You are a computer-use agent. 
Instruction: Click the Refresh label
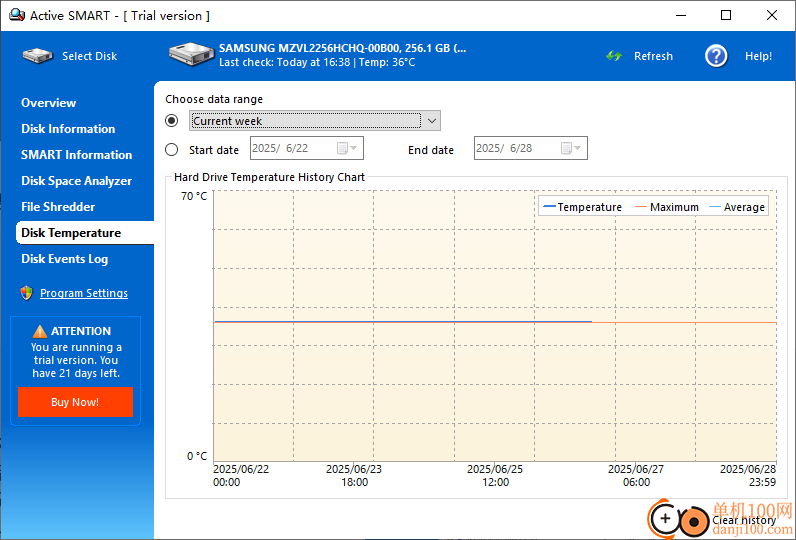pyautogui.click(x=653, y=56)
